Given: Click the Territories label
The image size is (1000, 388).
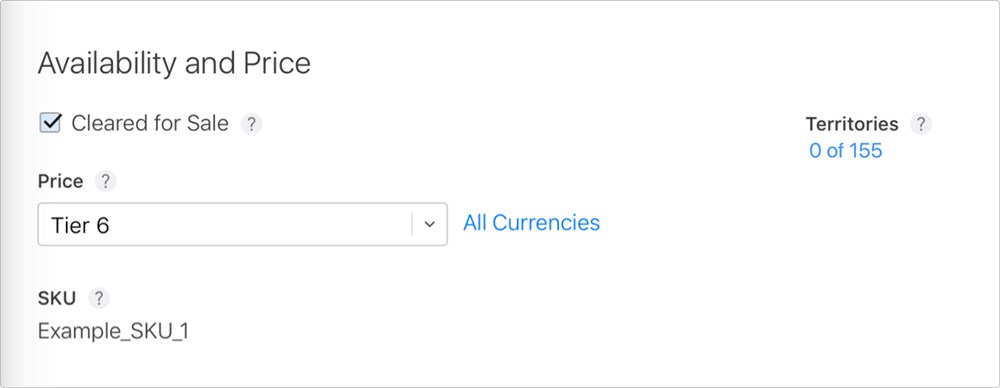Looking at the screenshot, I should coord(852,124).
